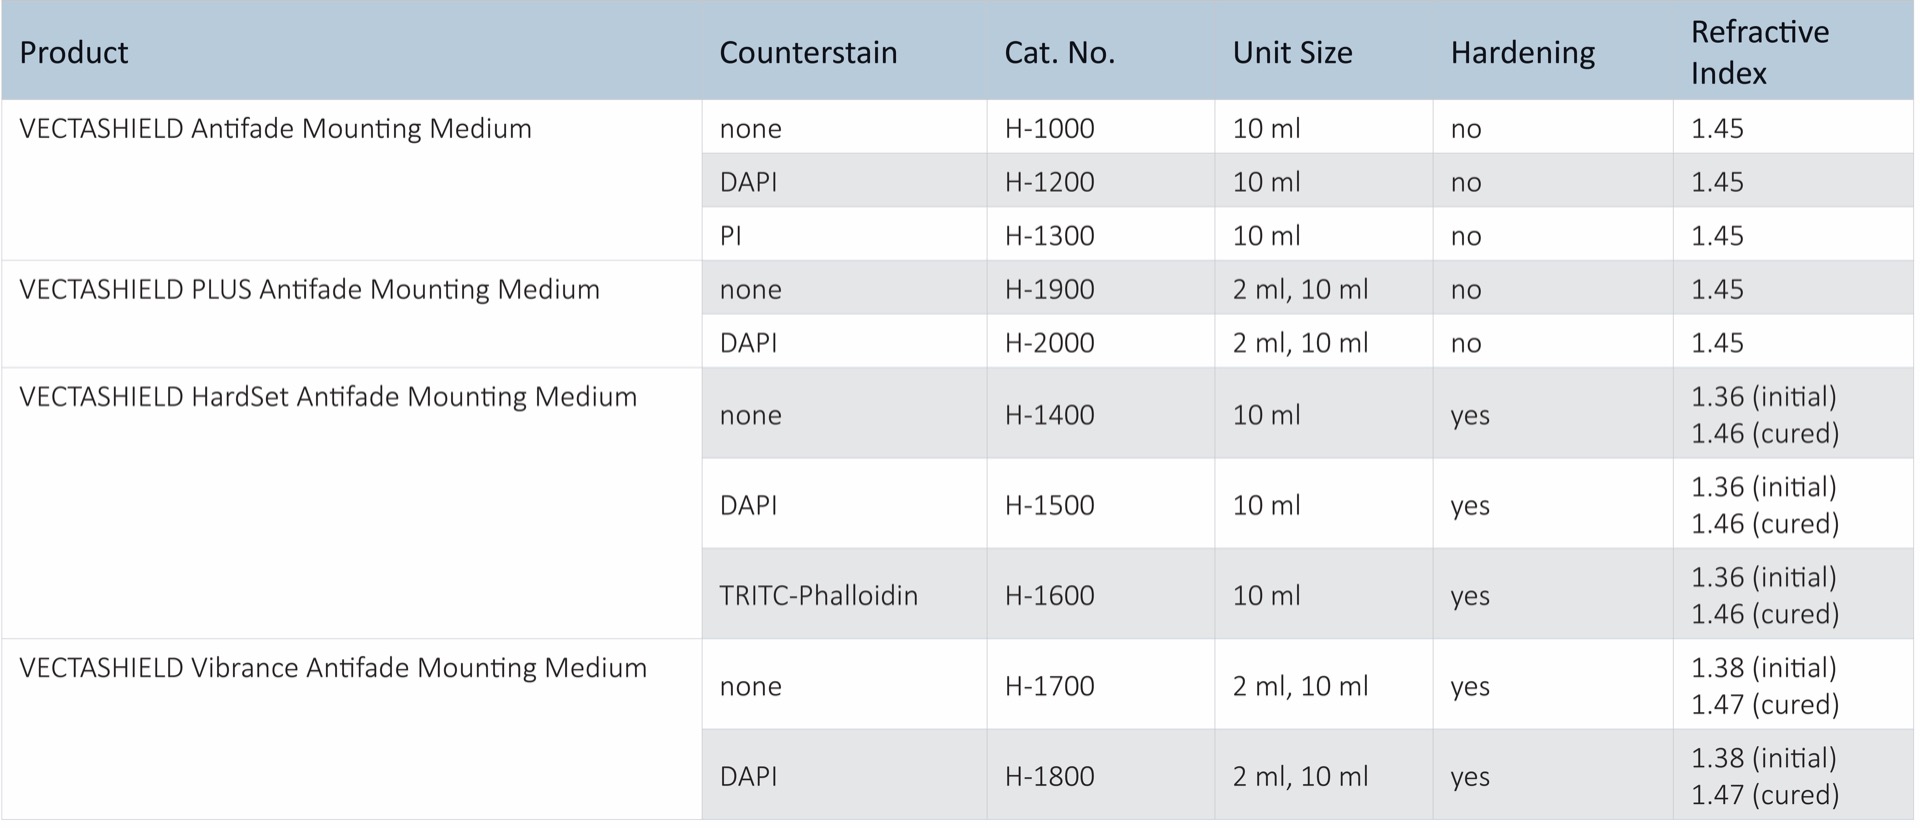
Task: Click the Product column header
Action: 74,52
